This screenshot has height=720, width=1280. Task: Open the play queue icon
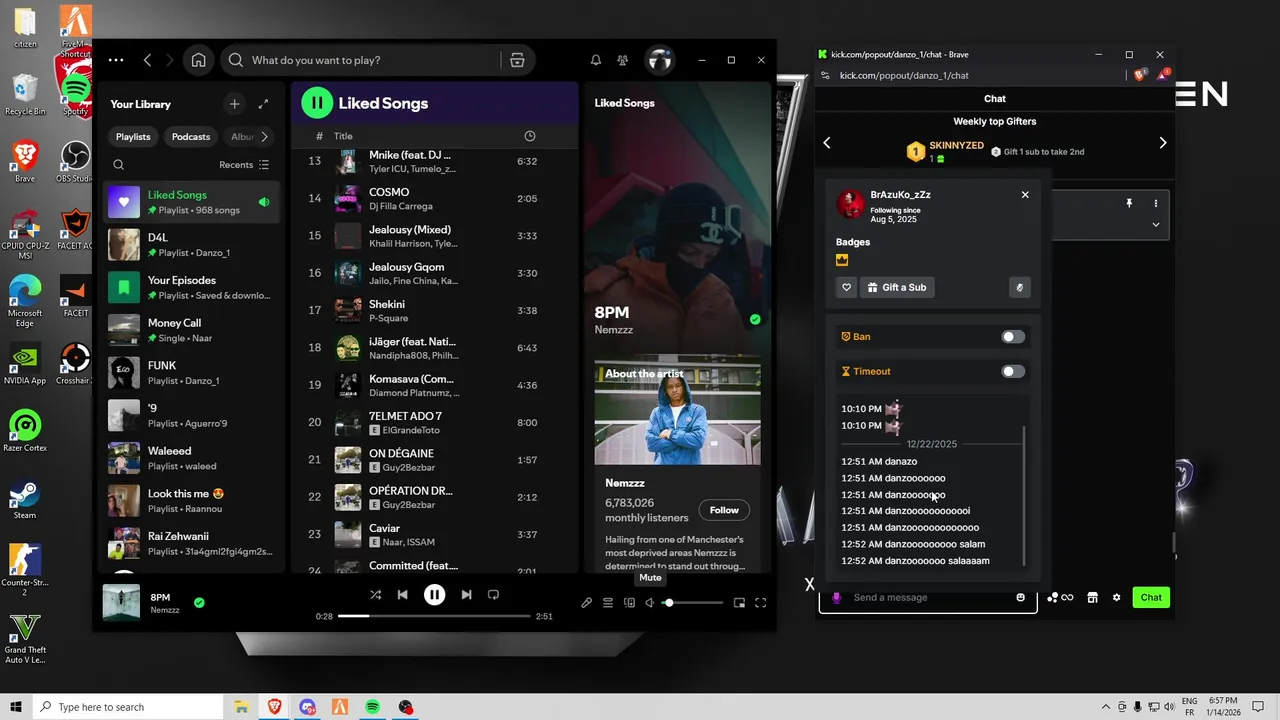point(607,603)
